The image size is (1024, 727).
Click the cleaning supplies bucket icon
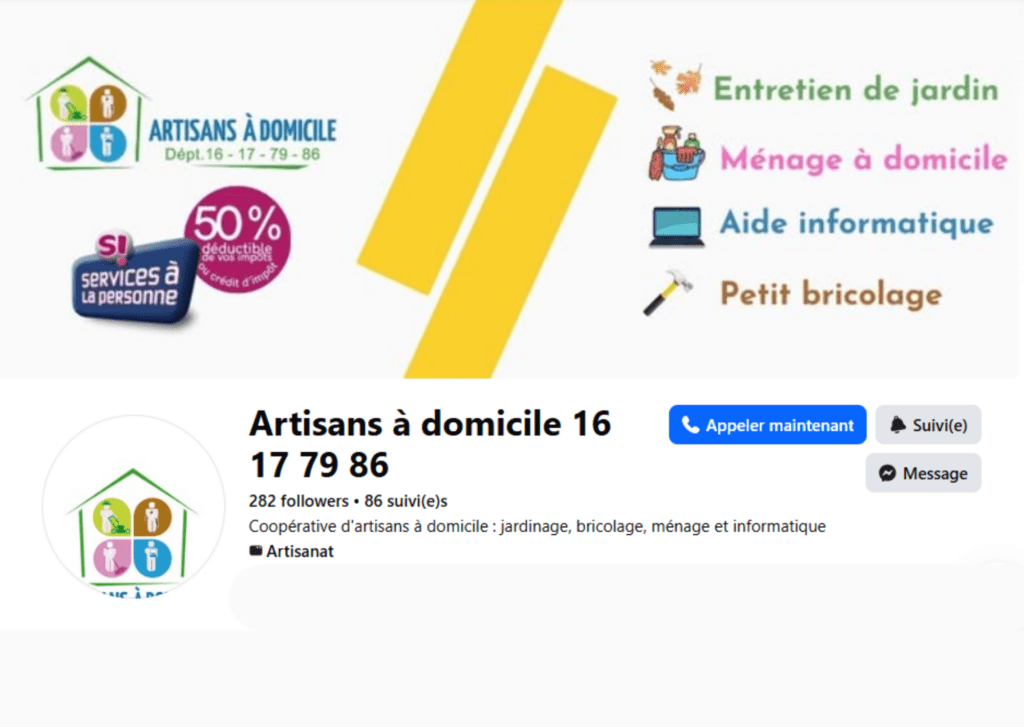point(676,154)
